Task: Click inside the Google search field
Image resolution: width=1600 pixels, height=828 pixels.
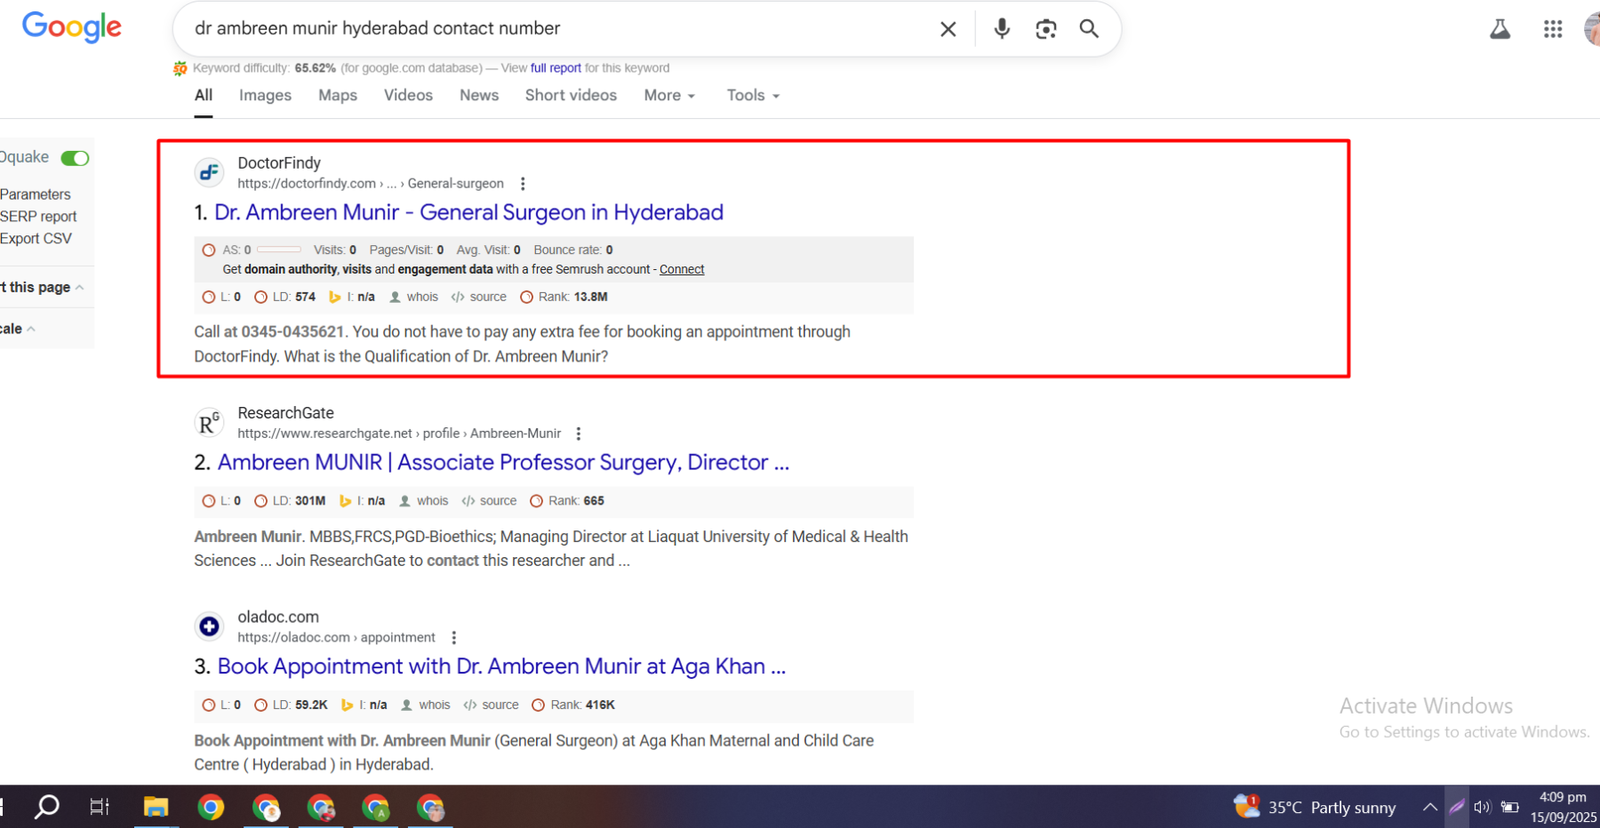Action: (x=550, y=29)
